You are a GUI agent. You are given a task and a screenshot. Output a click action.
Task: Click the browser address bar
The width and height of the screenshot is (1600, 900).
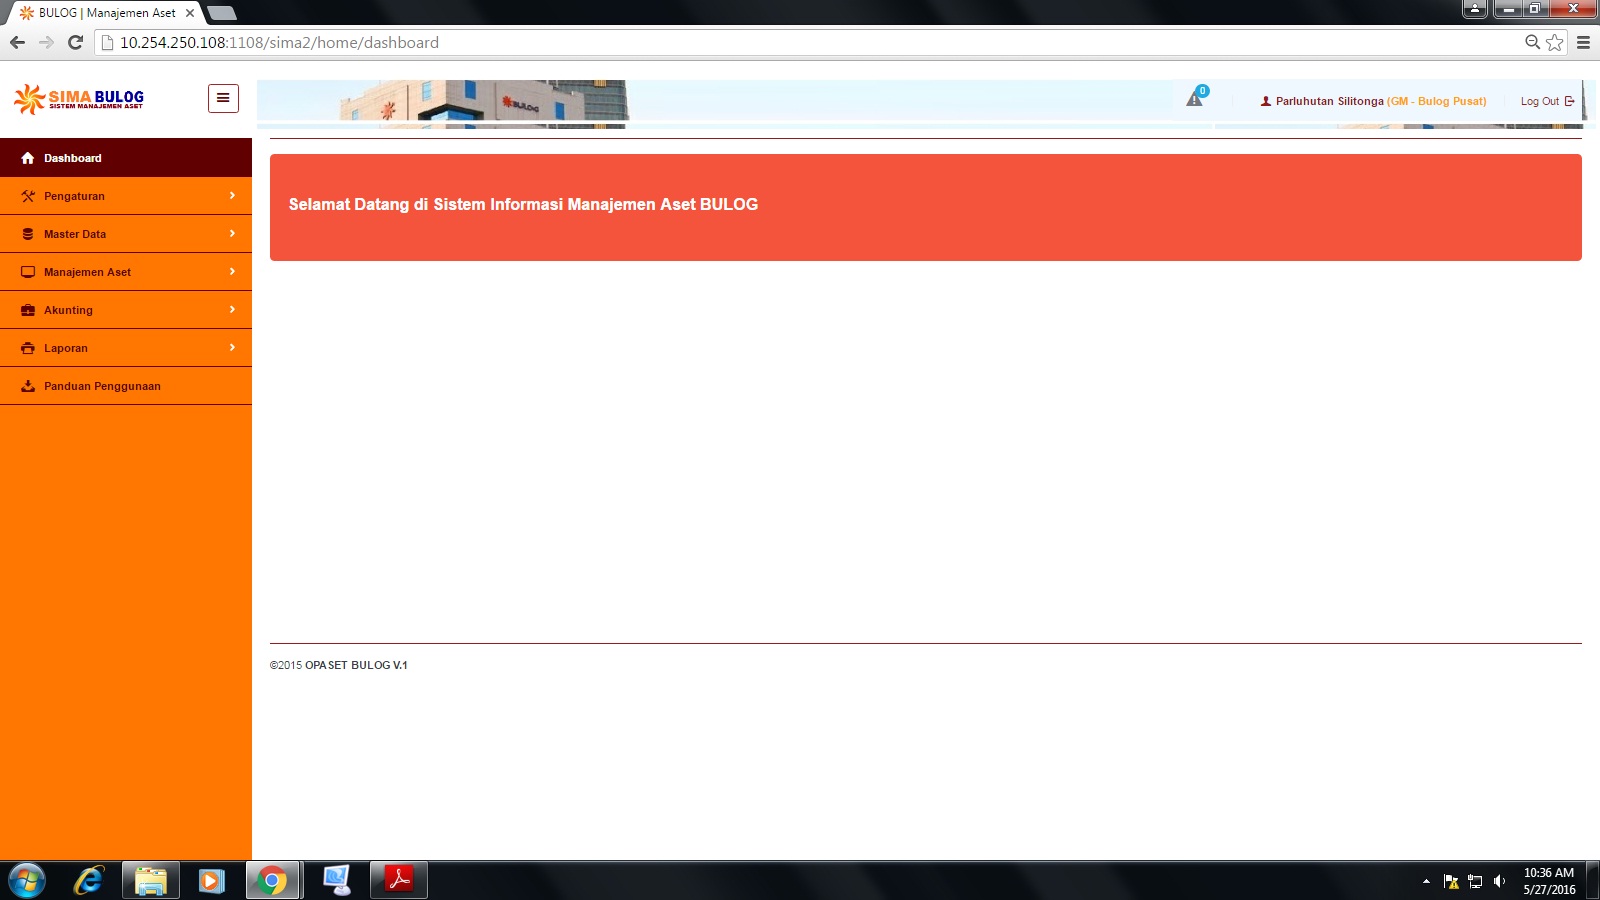coord(810,42)
